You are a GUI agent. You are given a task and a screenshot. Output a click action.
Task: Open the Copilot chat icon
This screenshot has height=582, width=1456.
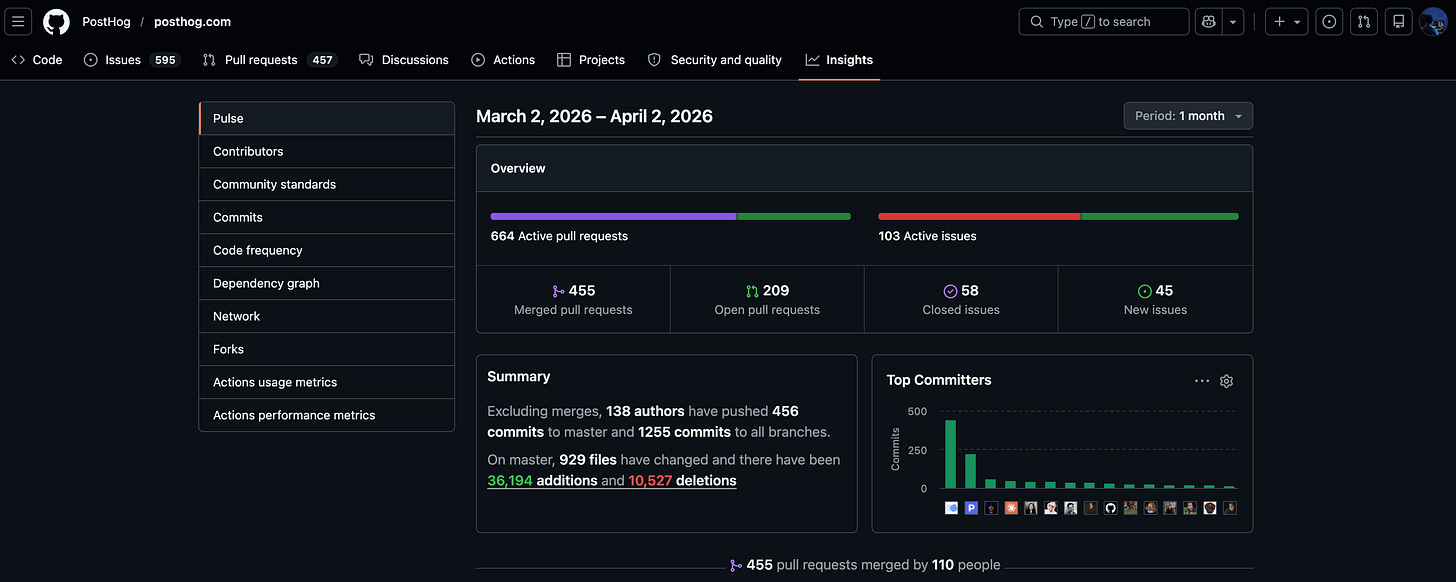pos(1208,21)
